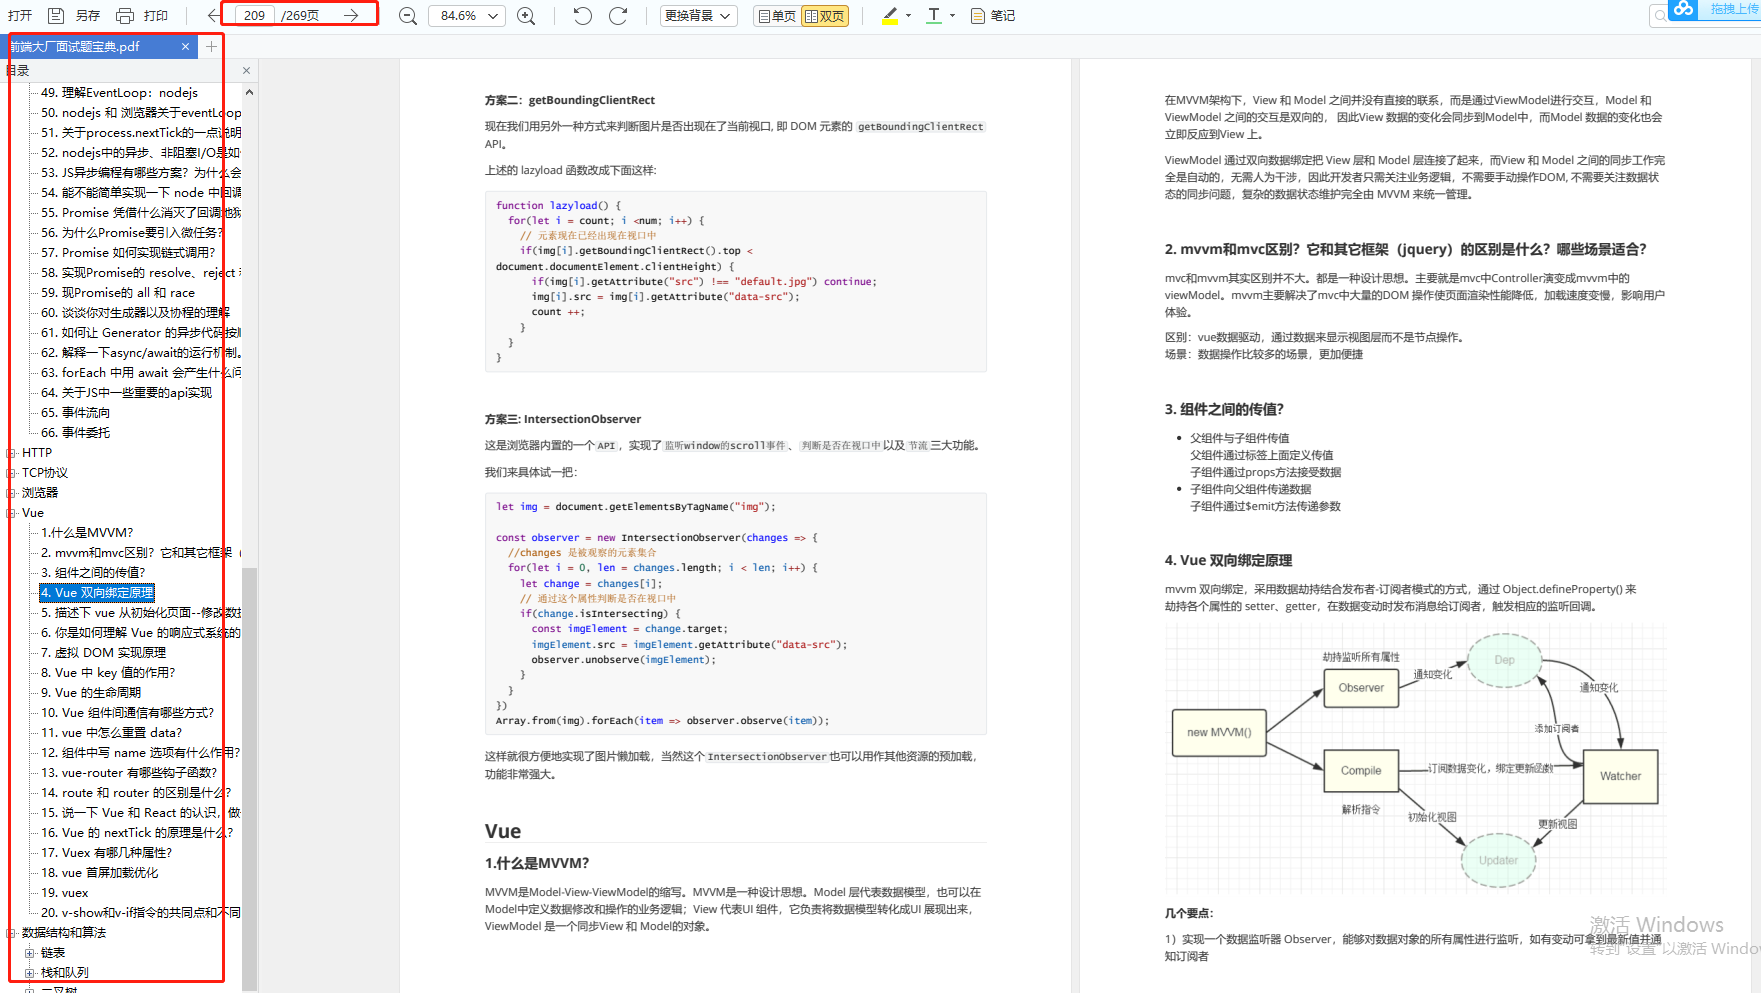Rotate the page clockwise
Image resolution: width=1761 pixels, height=993 pixels.
(x=618, y=16)
